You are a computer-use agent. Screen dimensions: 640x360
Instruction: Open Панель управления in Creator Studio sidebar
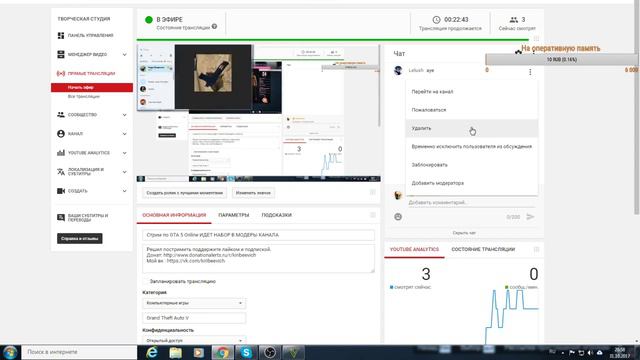[x=90, y=36]
